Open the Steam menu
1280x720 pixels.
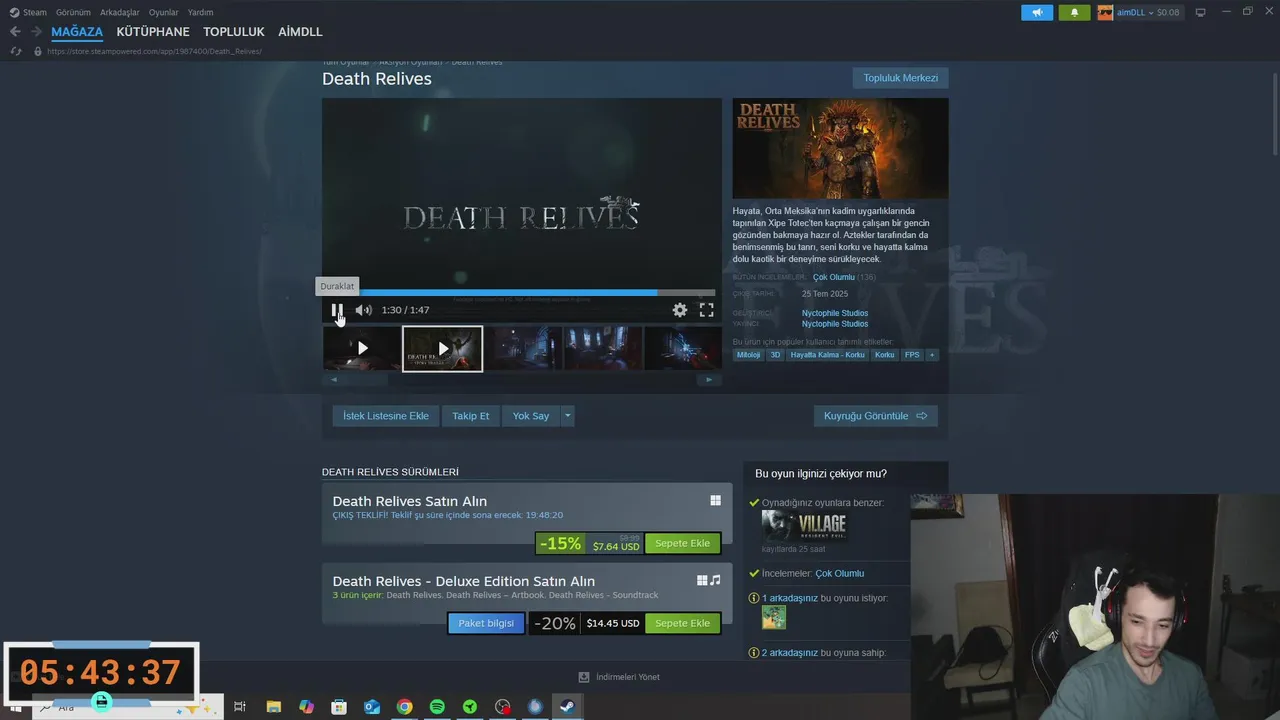[29, 12]
